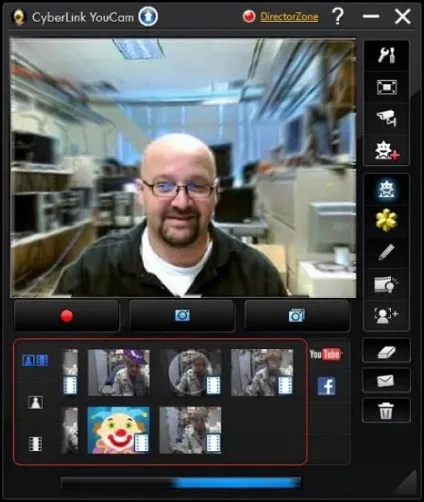
Task: Filter library to videos only
Action: [x=35, y=444]
